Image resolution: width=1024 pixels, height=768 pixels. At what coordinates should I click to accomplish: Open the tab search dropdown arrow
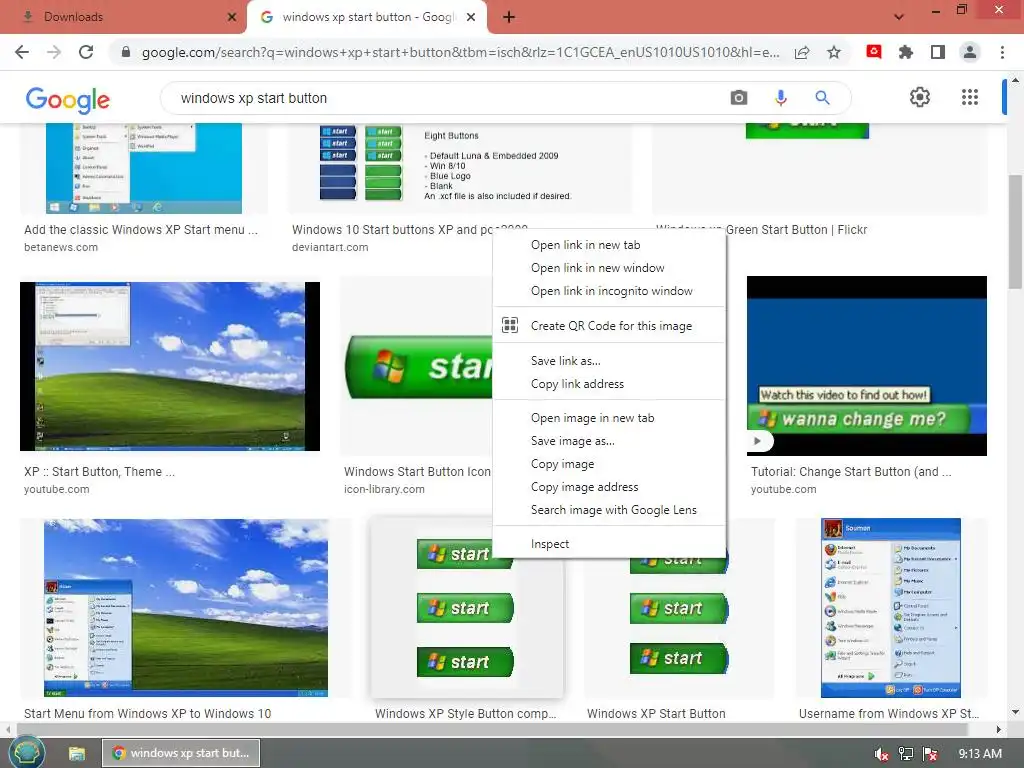(899, 17)
